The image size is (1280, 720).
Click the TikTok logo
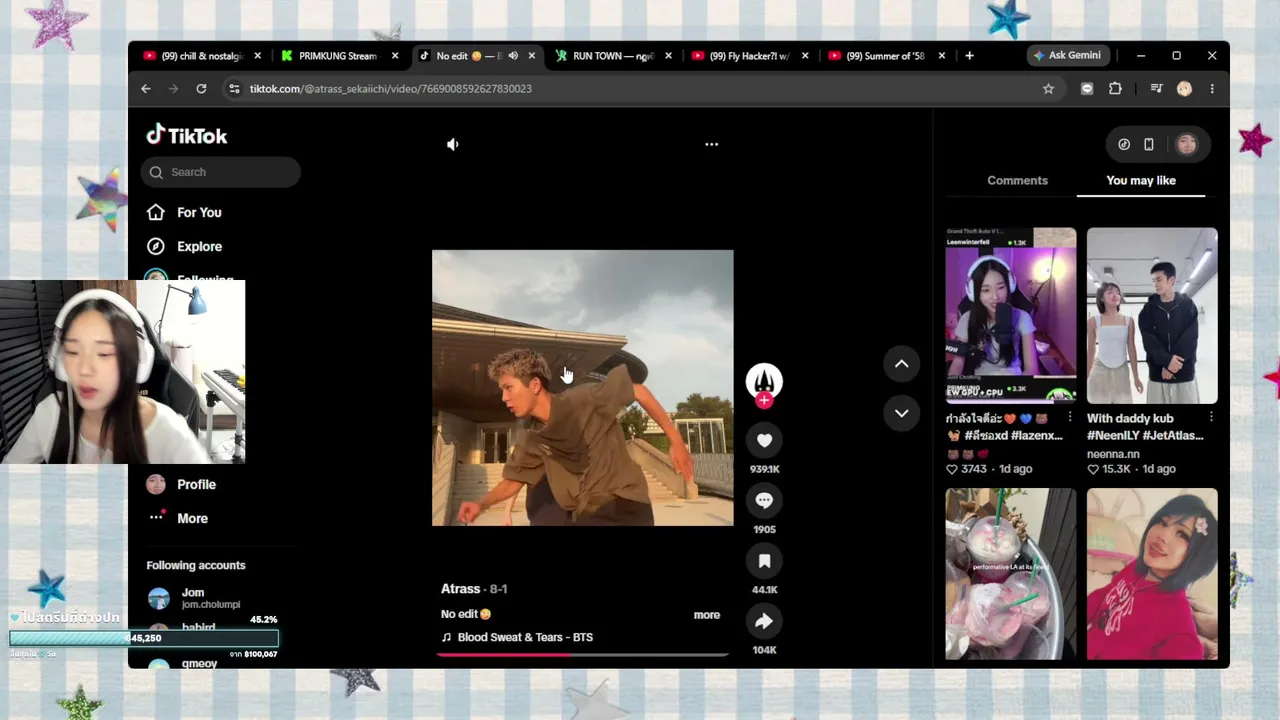click(187, 135)
